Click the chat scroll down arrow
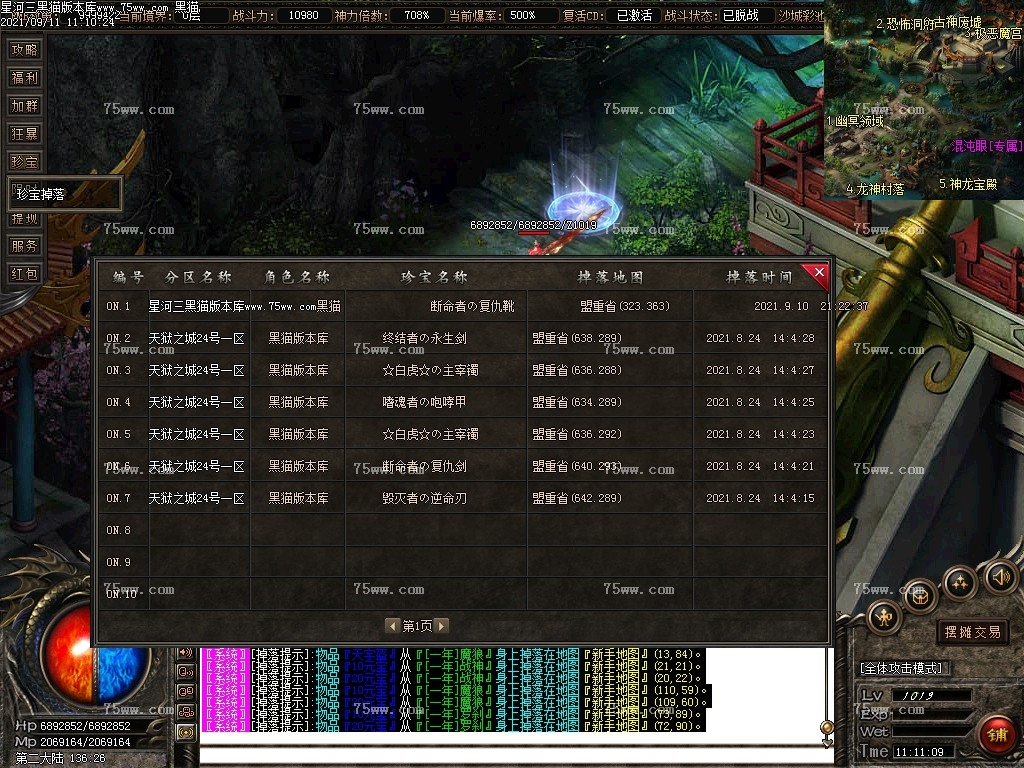The image size is (1024, 768). pos(827,743)
